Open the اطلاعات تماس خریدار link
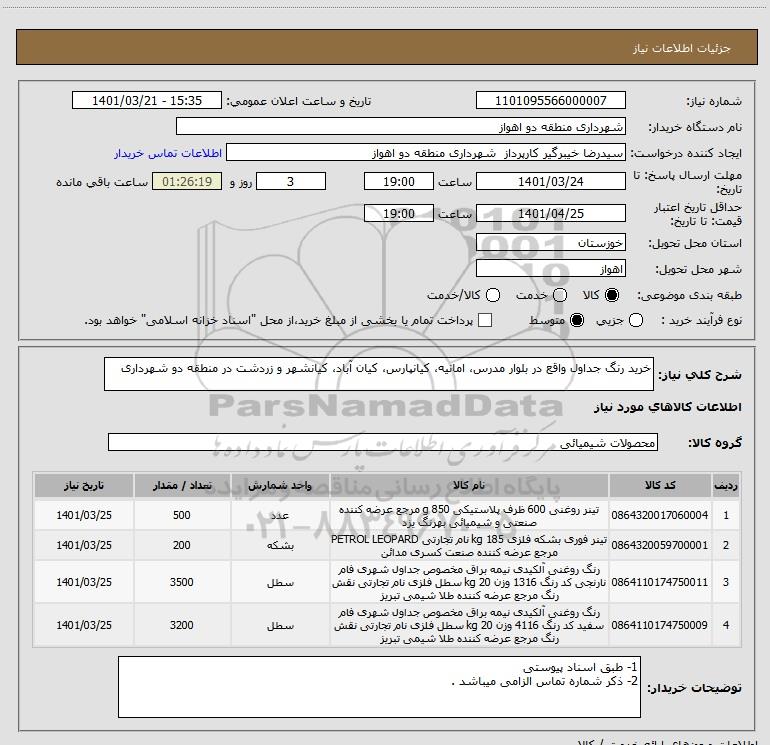Viewport: 770px width, 745px height. pyautogui.click(x=168, y=153)
